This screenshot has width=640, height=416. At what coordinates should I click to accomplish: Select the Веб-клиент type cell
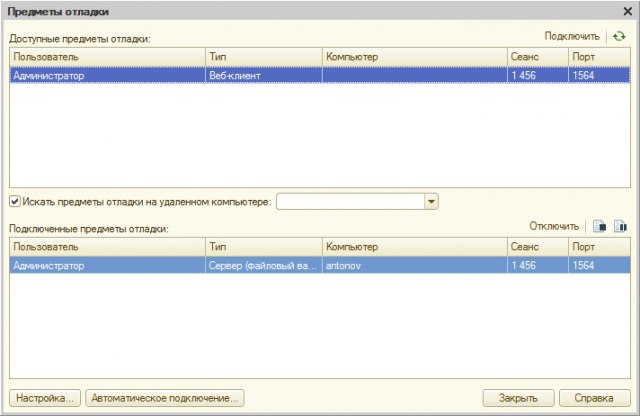pos(264,76)
